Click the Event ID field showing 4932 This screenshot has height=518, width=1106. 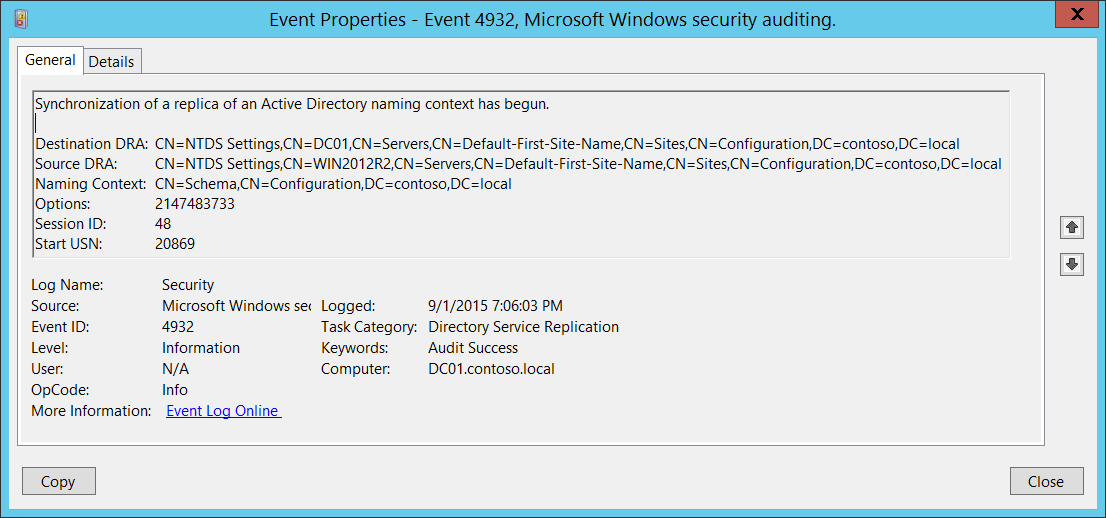pyautogui.click(x=178, y=327)
